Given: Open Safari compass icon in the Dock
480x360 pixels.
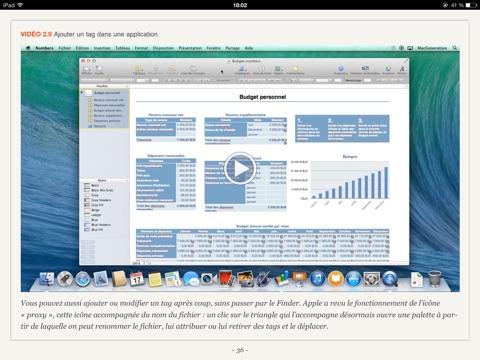Looking at the screenshot, I should click(x=83, y=279).
